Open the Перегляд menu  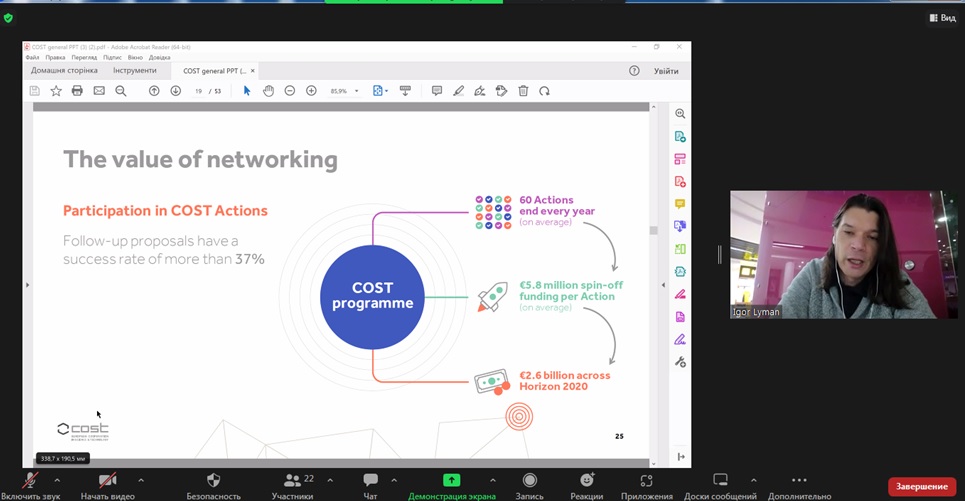click(84, 57)
